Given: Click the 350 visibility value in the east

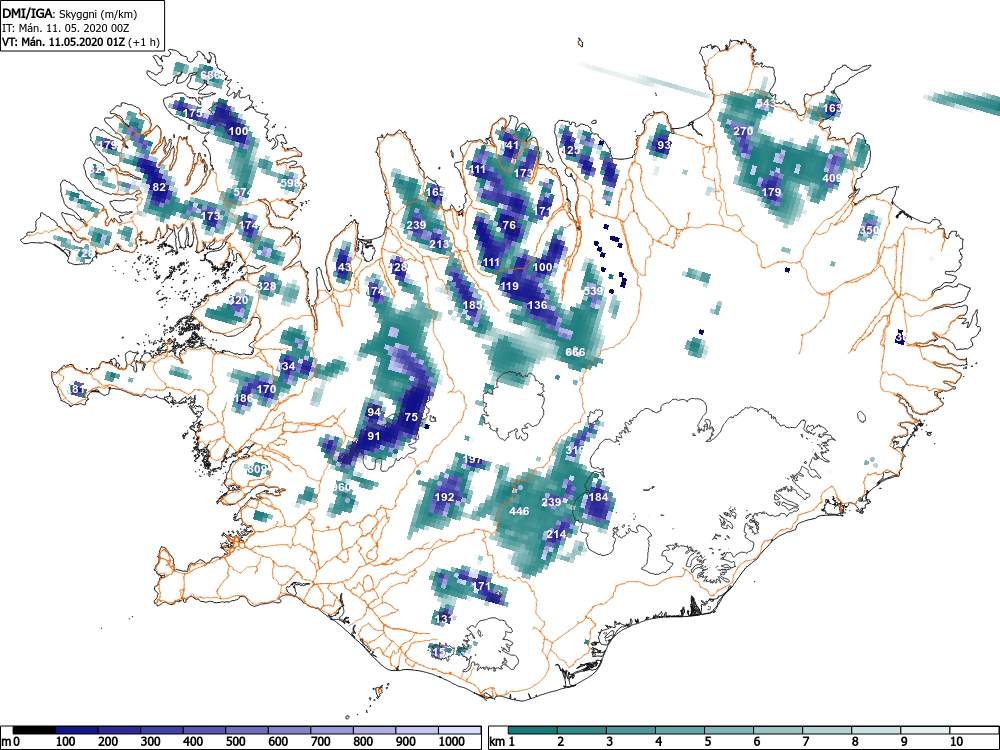Looking at the screenshot, I should coord(869,230).
